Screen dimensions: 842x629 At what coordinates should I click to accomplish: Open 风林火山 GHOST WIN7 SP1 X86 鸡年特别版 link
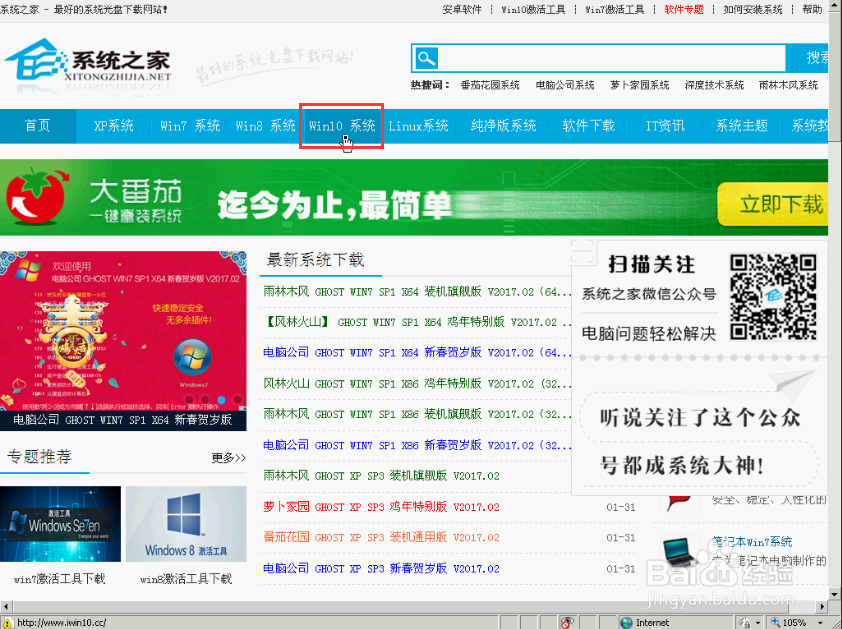pos(417,384)
